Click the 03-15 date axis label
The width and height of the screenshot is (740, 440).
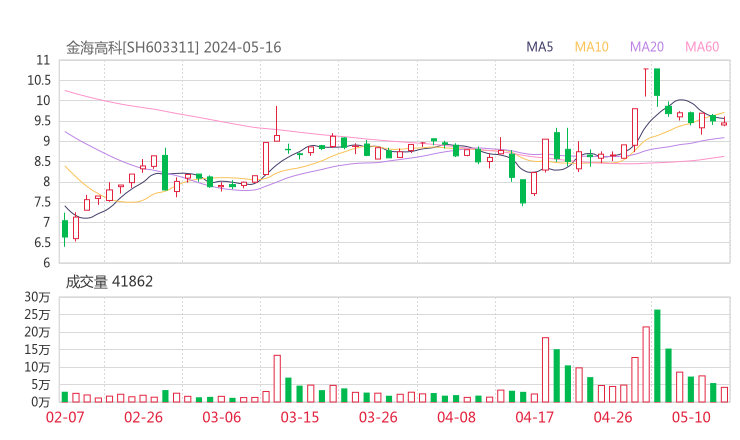click(300, 417)
